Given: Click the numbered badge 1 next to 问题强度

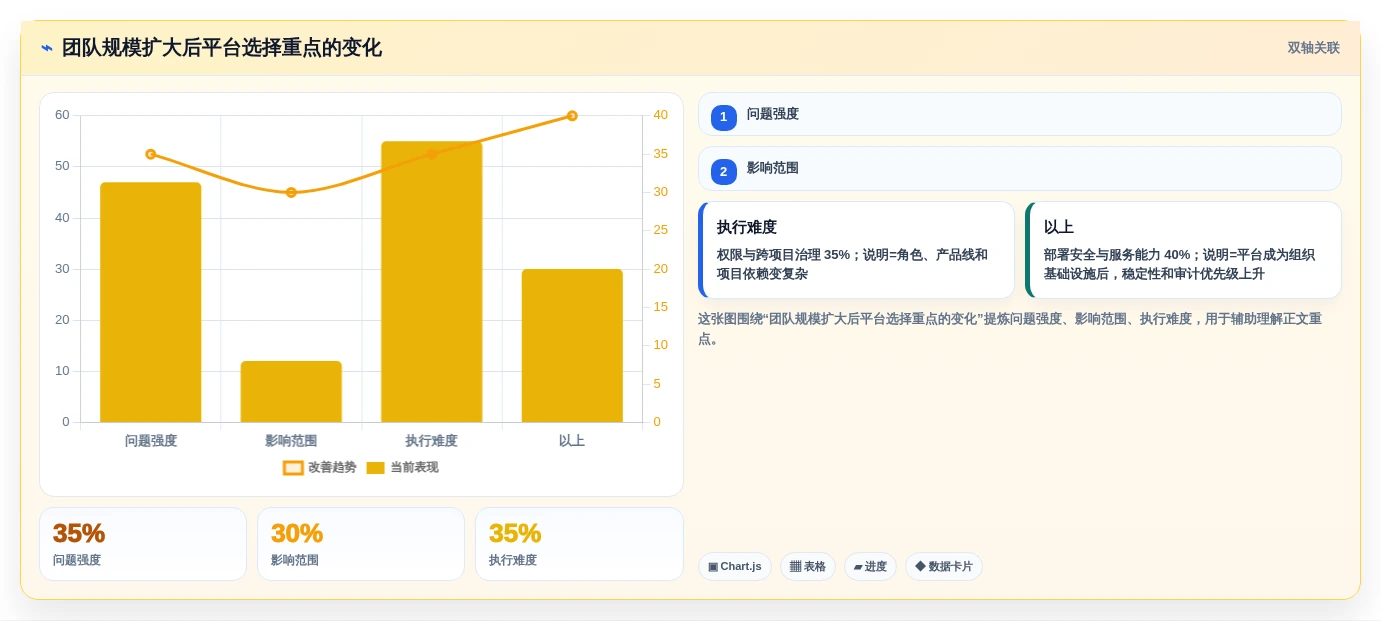Looking at the screenshot, I should click(x=724, y=117).
